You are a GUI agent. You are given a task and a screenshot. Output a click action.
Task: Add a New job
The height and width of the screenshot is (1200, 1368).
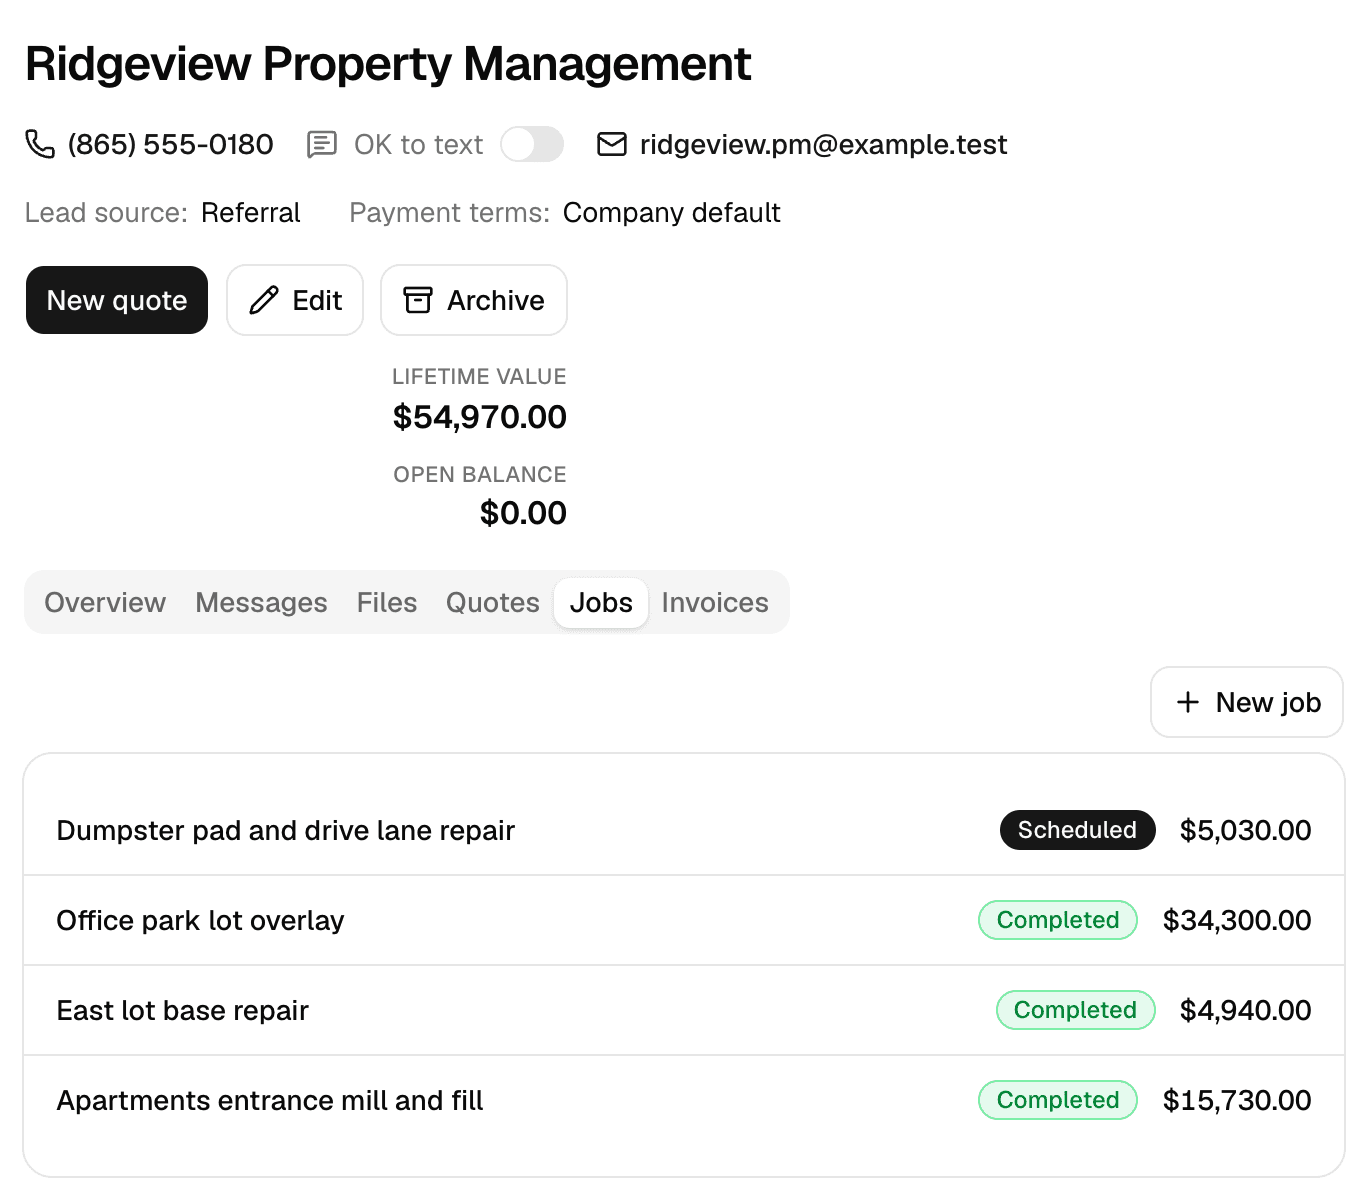coord(1247,702)
